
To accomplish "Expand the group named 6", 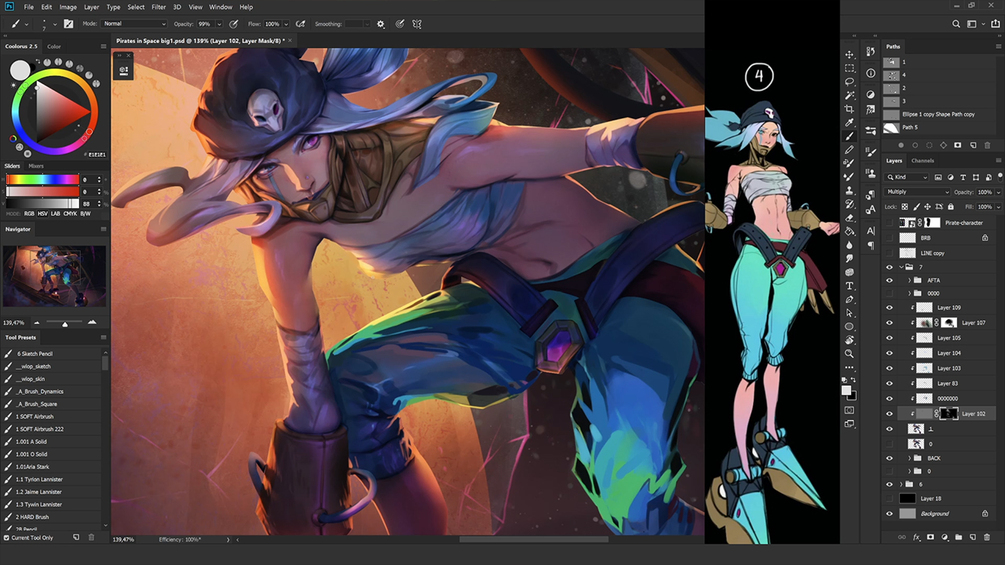I will [901, 484].
